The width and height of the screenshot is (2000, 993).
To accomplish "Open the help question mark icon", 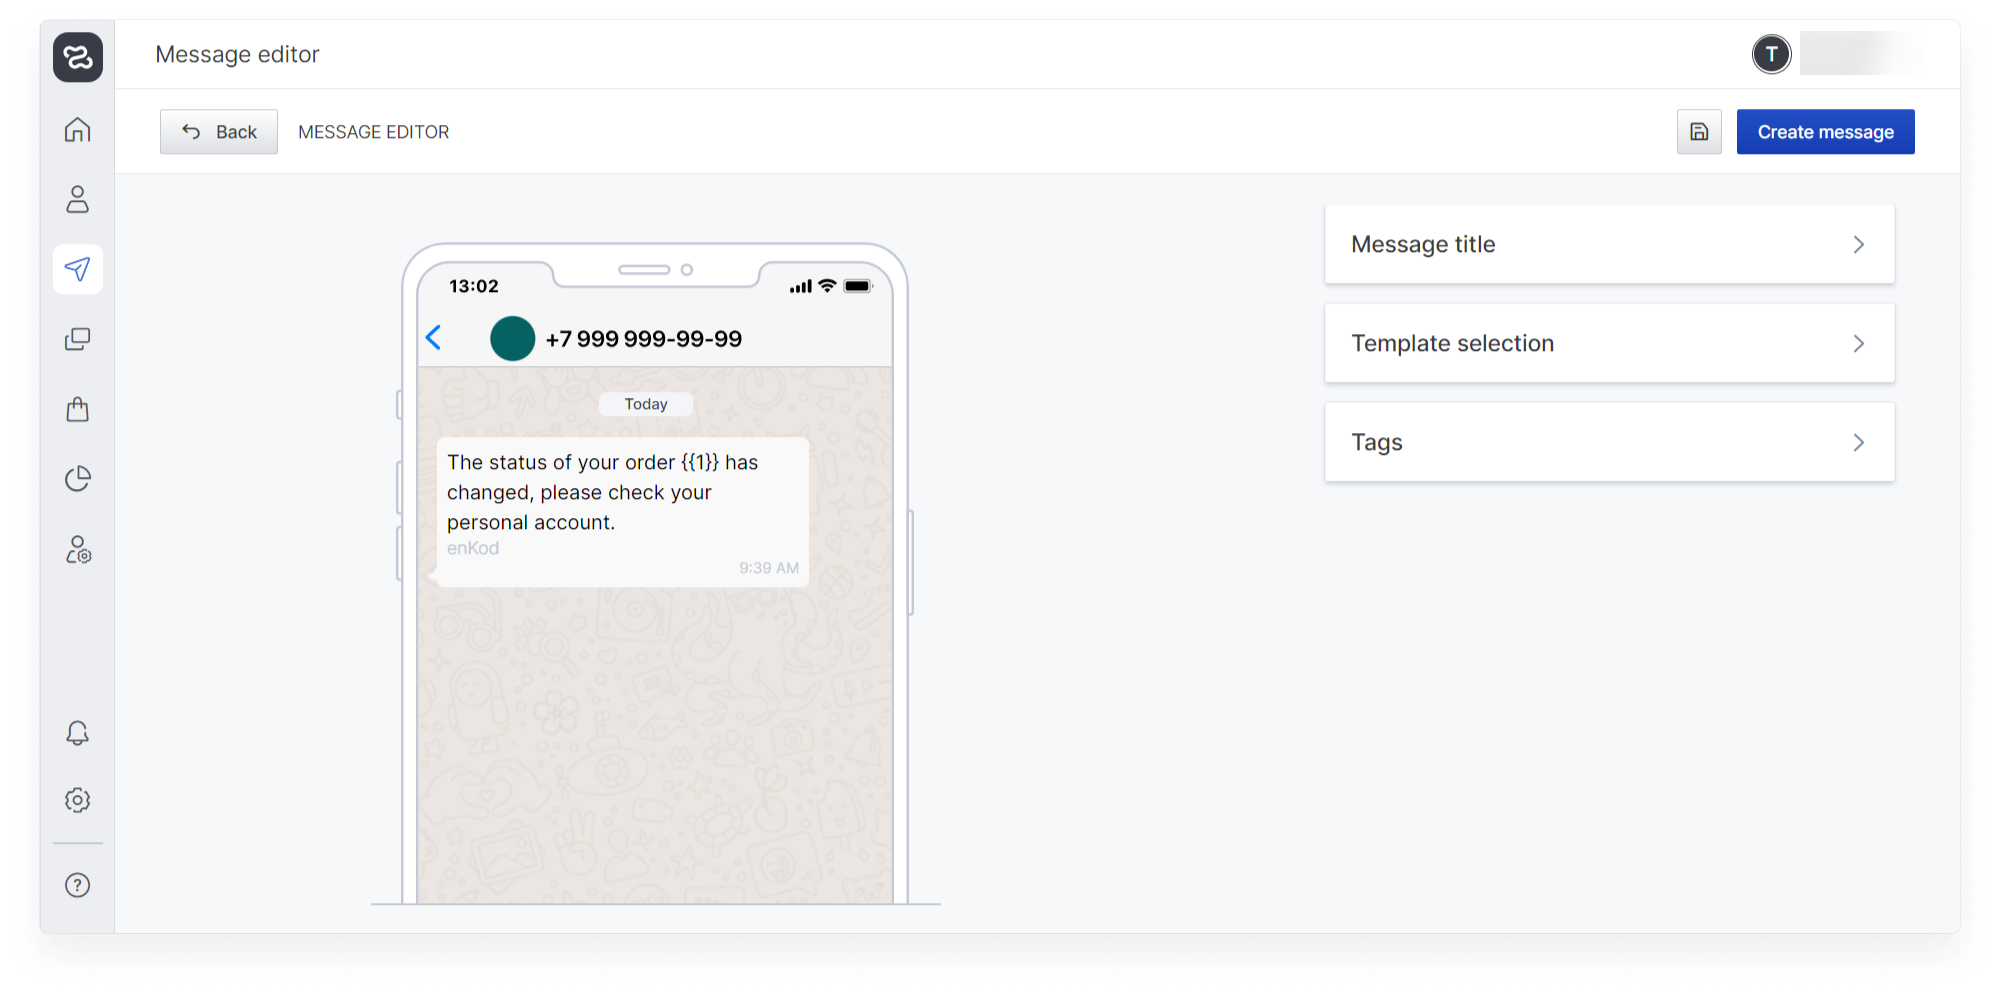I will coord(77,885).
